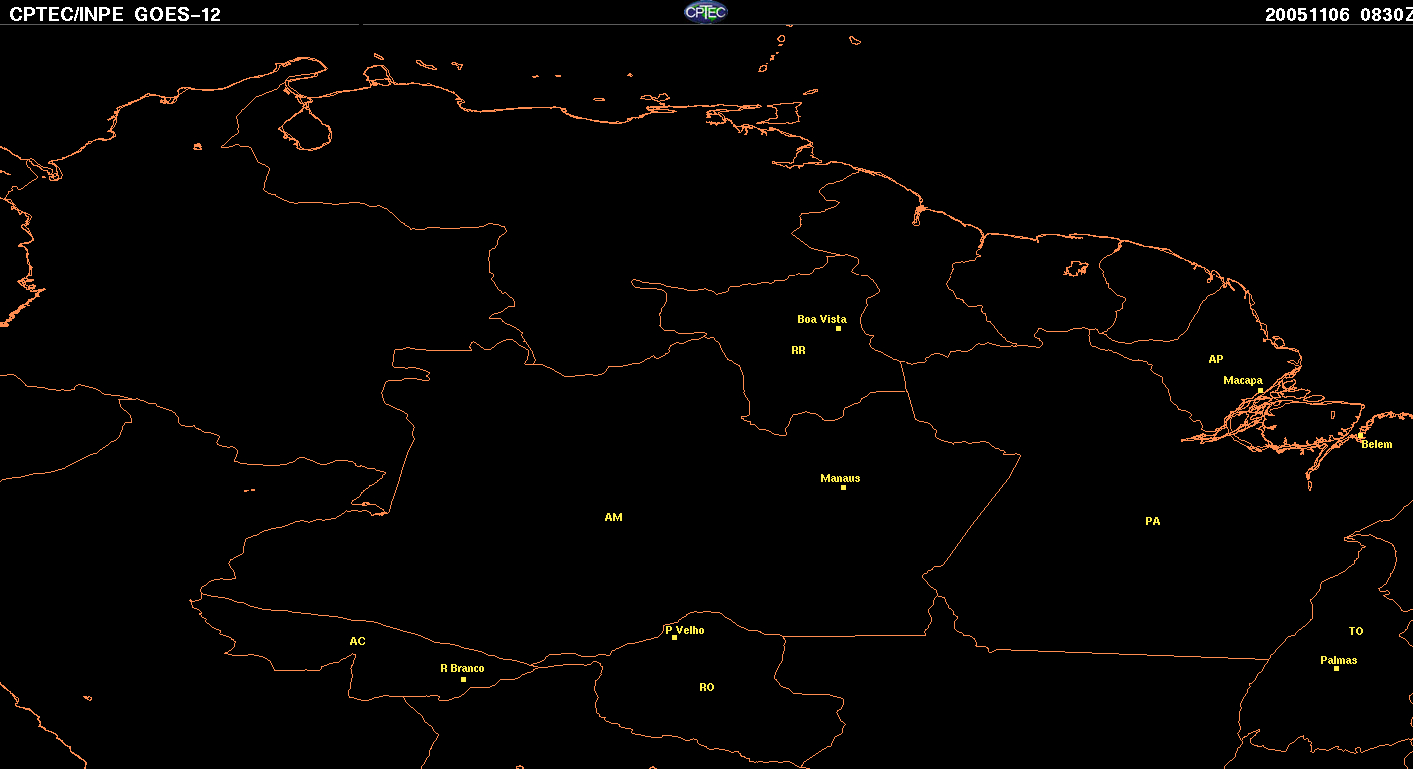This screenshot has width=1413, height=769.
Task: Select the AC state label
Action: coord(357,641)
